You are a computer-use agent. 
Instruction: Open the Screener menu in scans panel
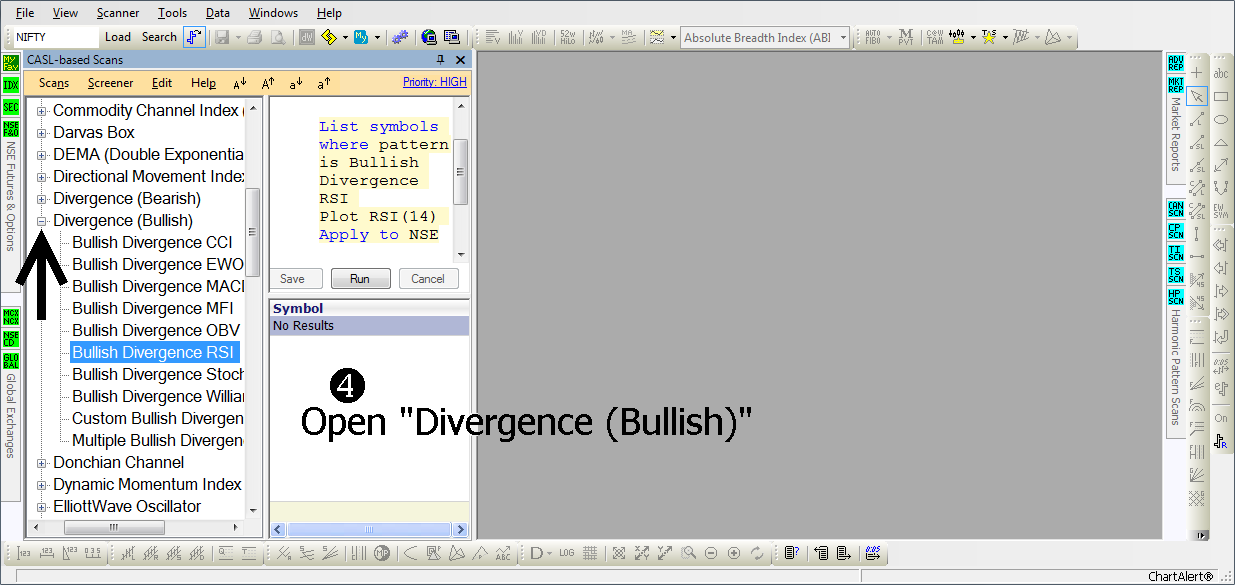click(x=110, y=83)
